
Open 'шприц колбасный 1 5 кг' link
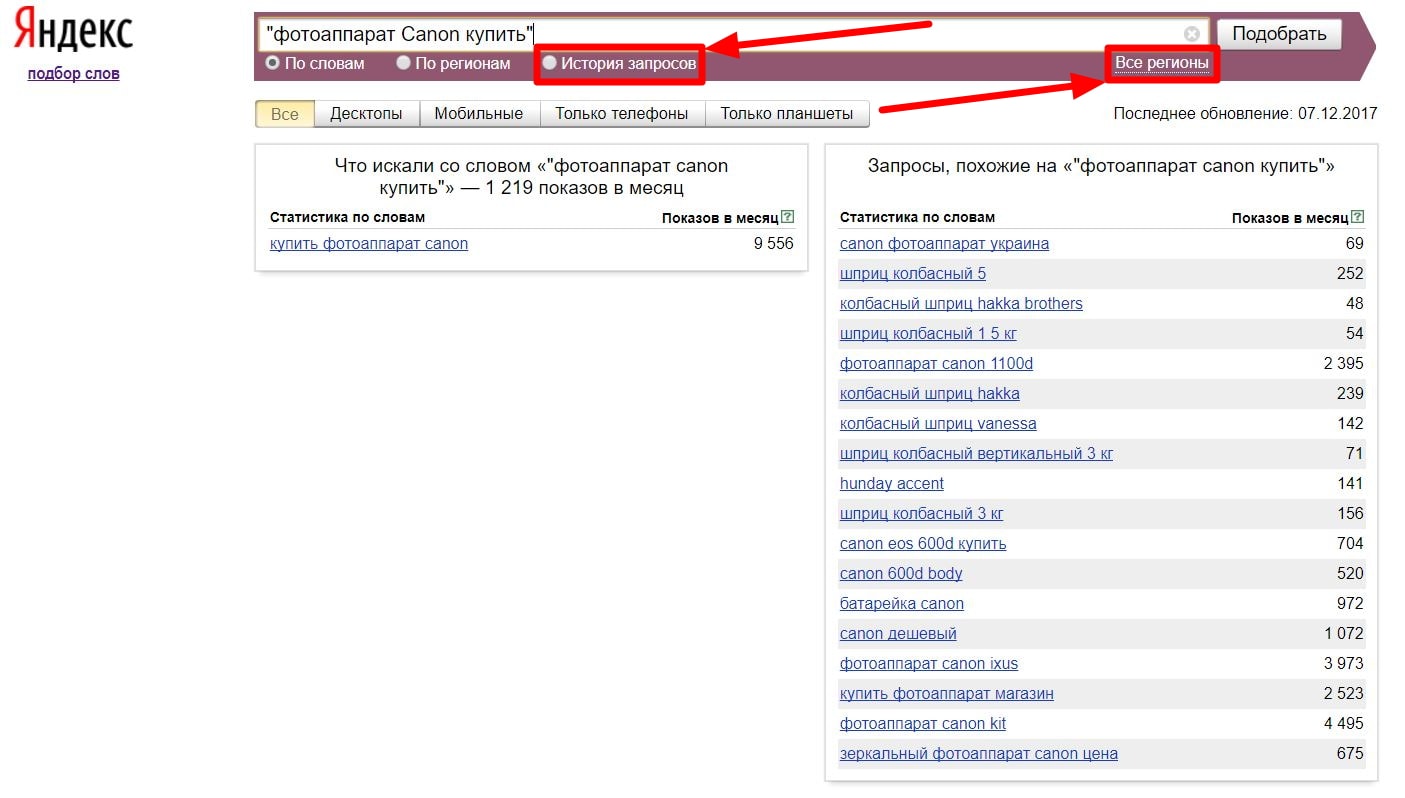click(x=928, y=334)
